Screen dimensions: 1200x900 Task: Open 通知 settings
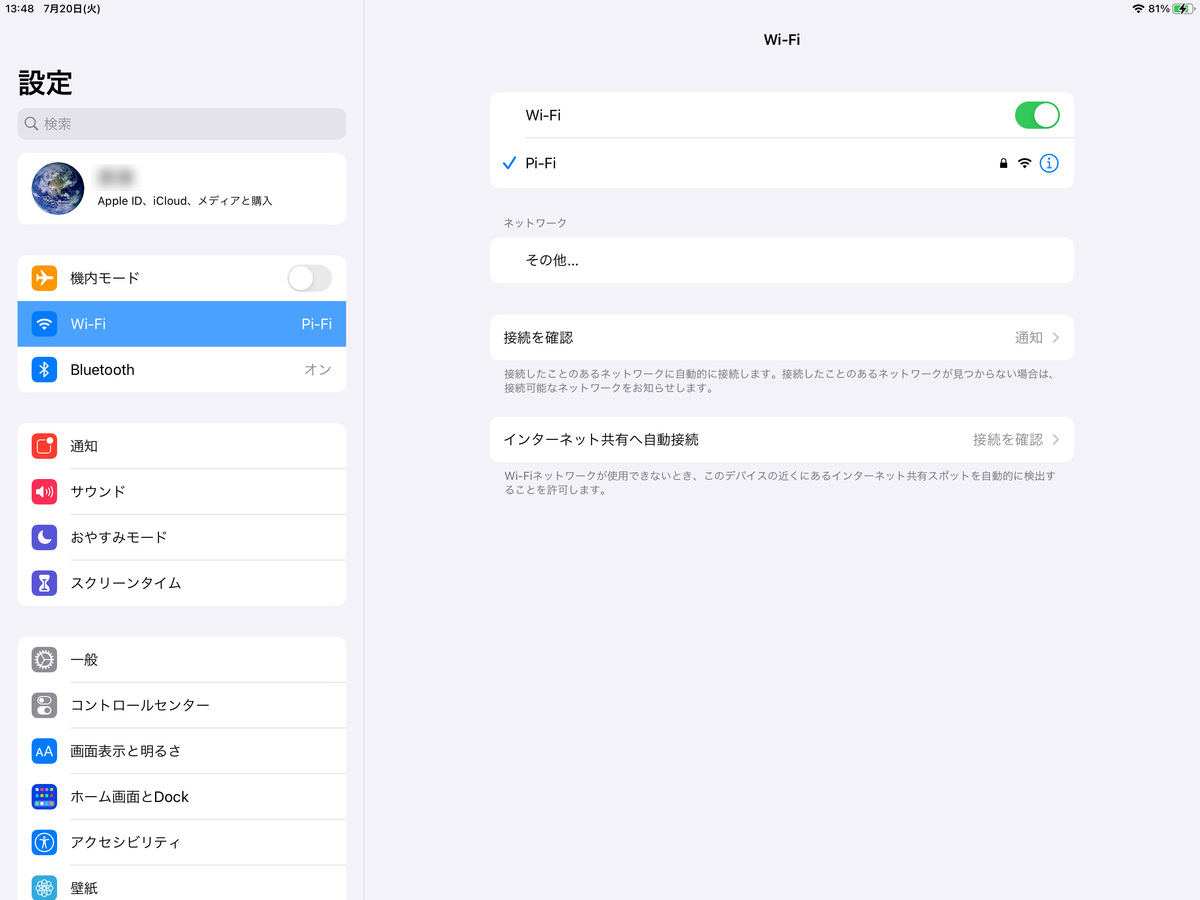pos(182,446)
